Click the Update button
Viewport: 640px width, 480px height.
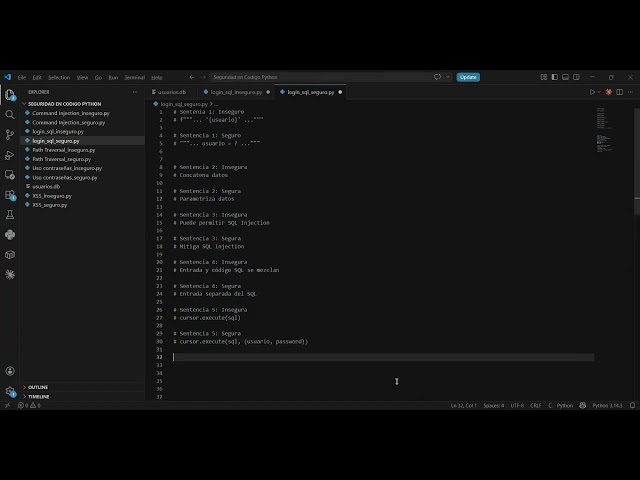(468, 77)
